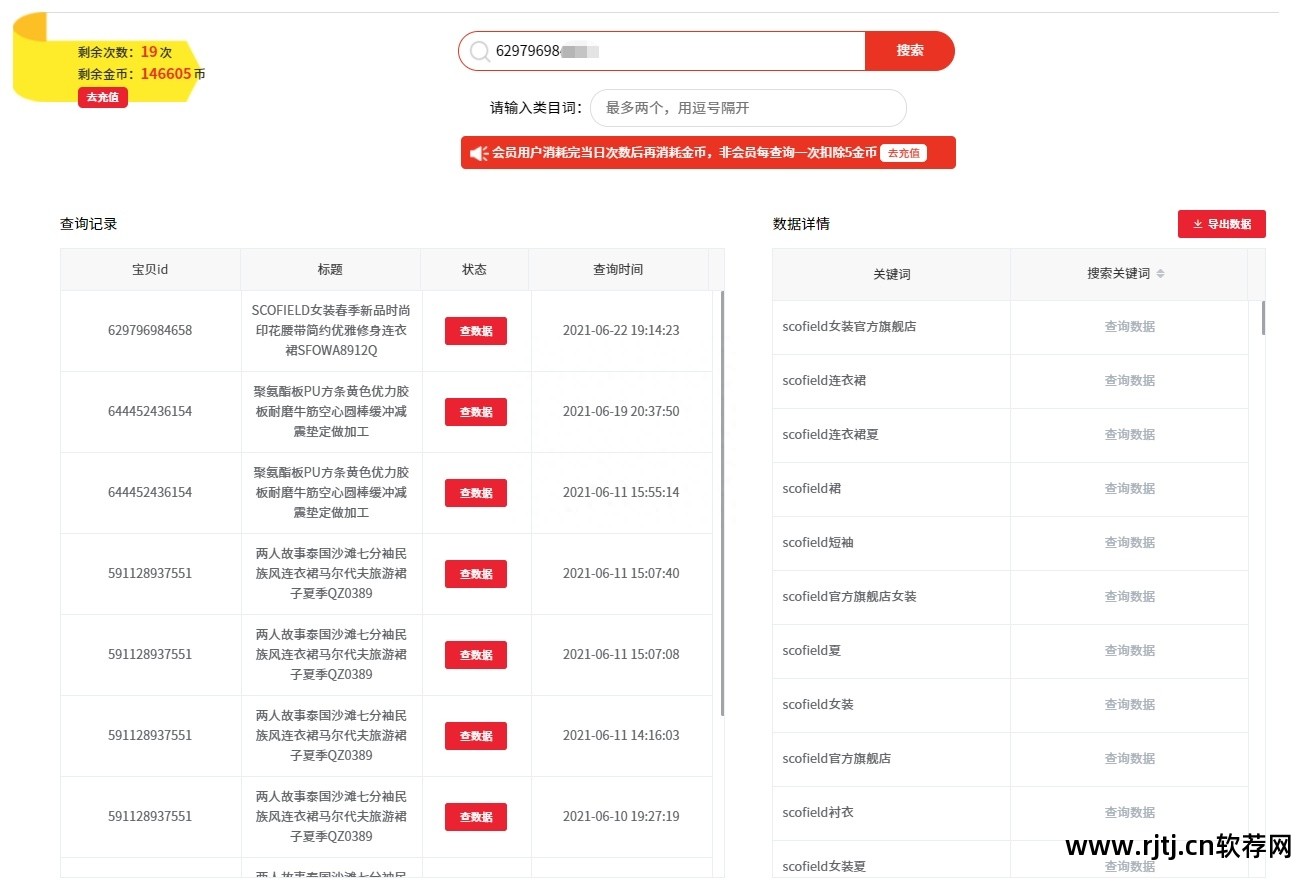Click 查询数据 for scofield衬衣 keyword
This screenshot has width=1301, height=892.
pos(1129,813)
